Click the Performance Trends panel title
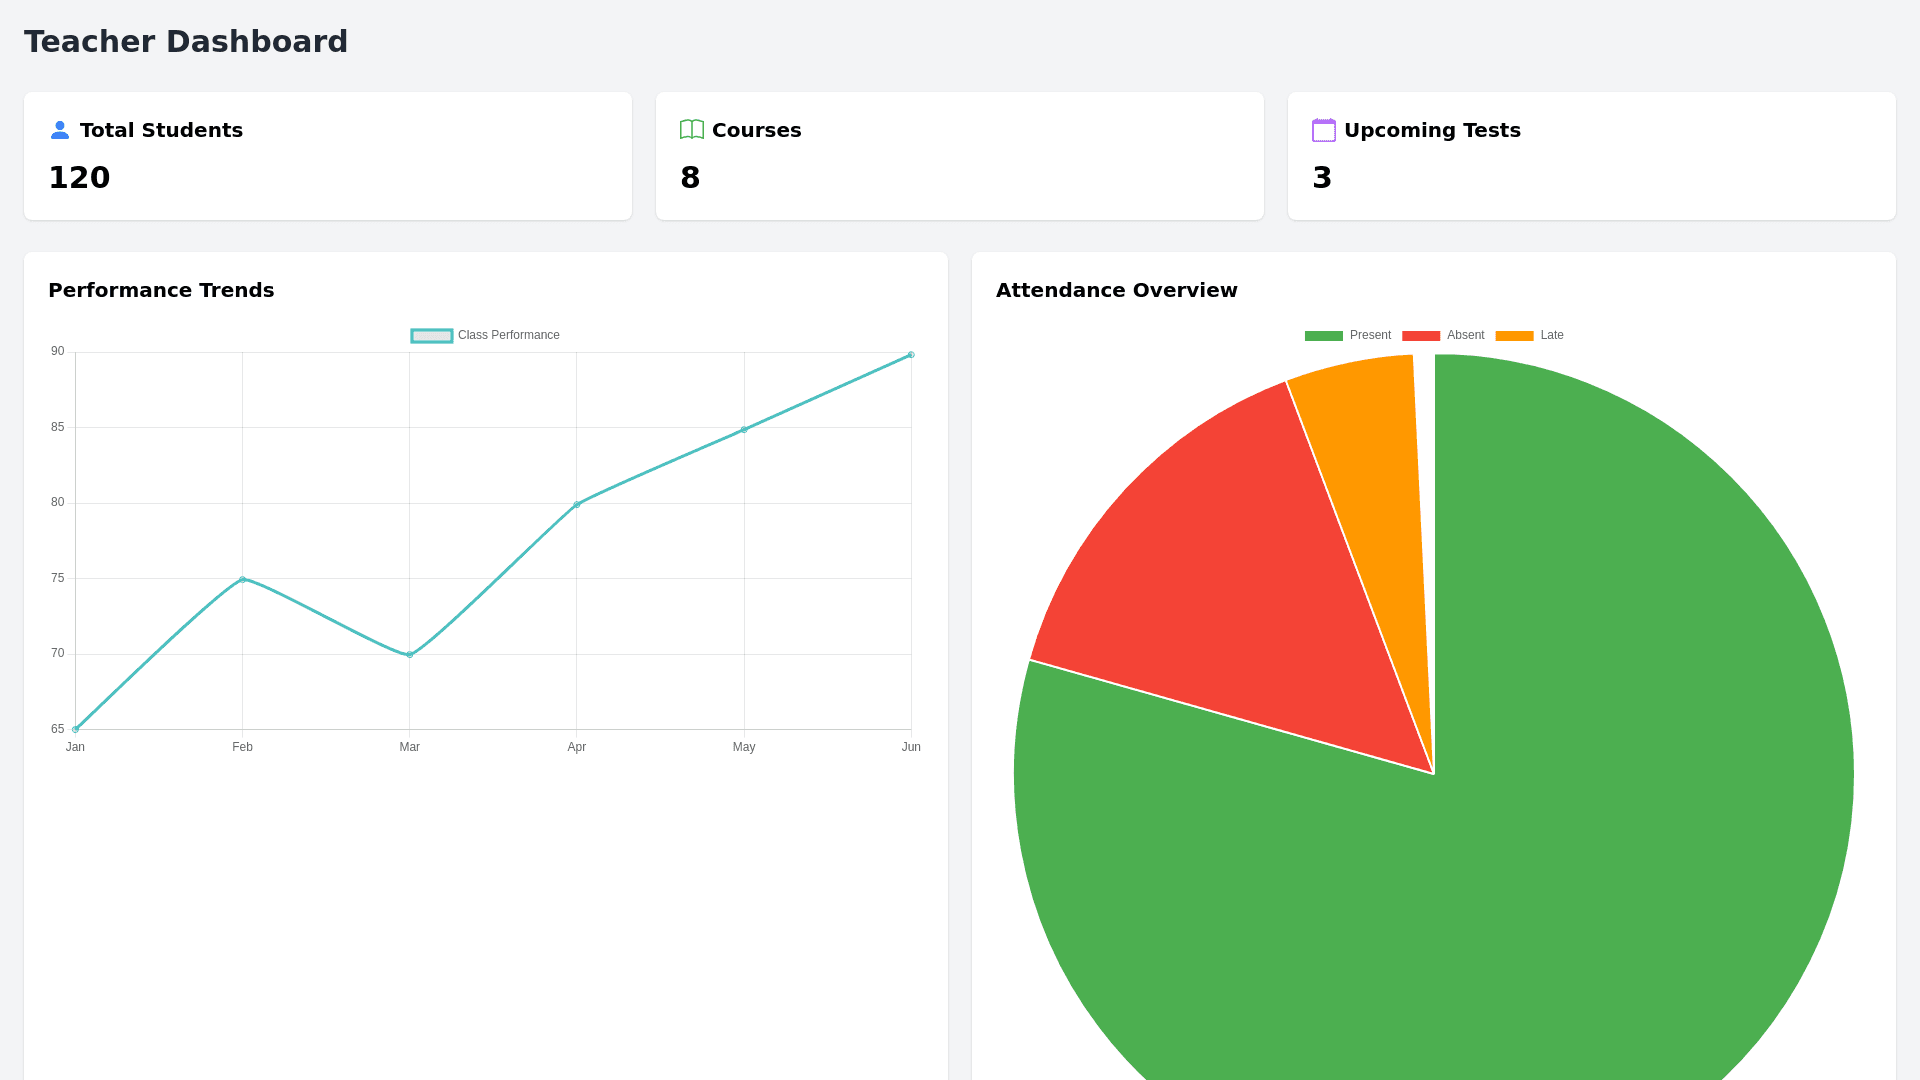This screenshot has height=1080, width=1920. 161,290
